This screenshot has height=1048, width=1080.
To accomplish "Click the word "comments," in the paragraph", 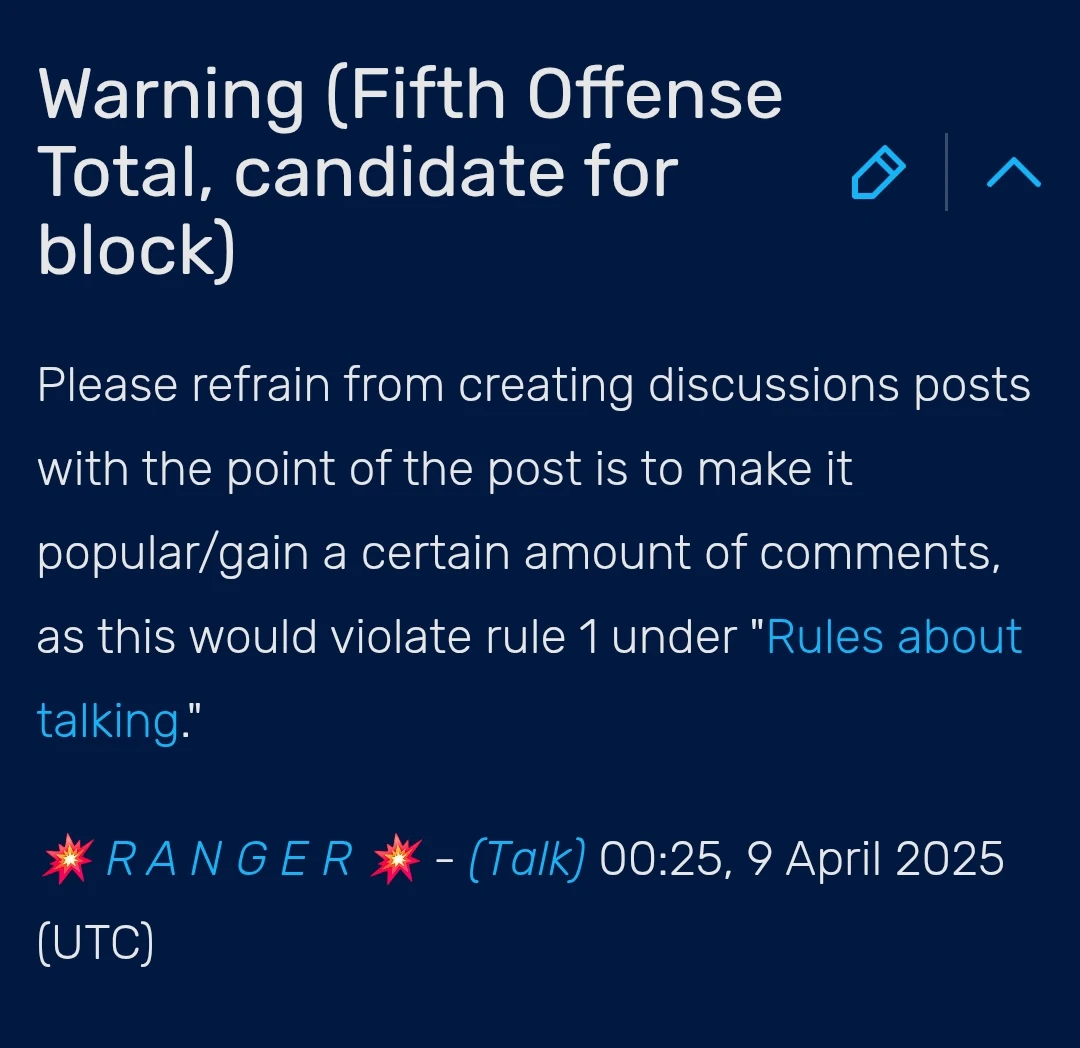I will (911, 553).
